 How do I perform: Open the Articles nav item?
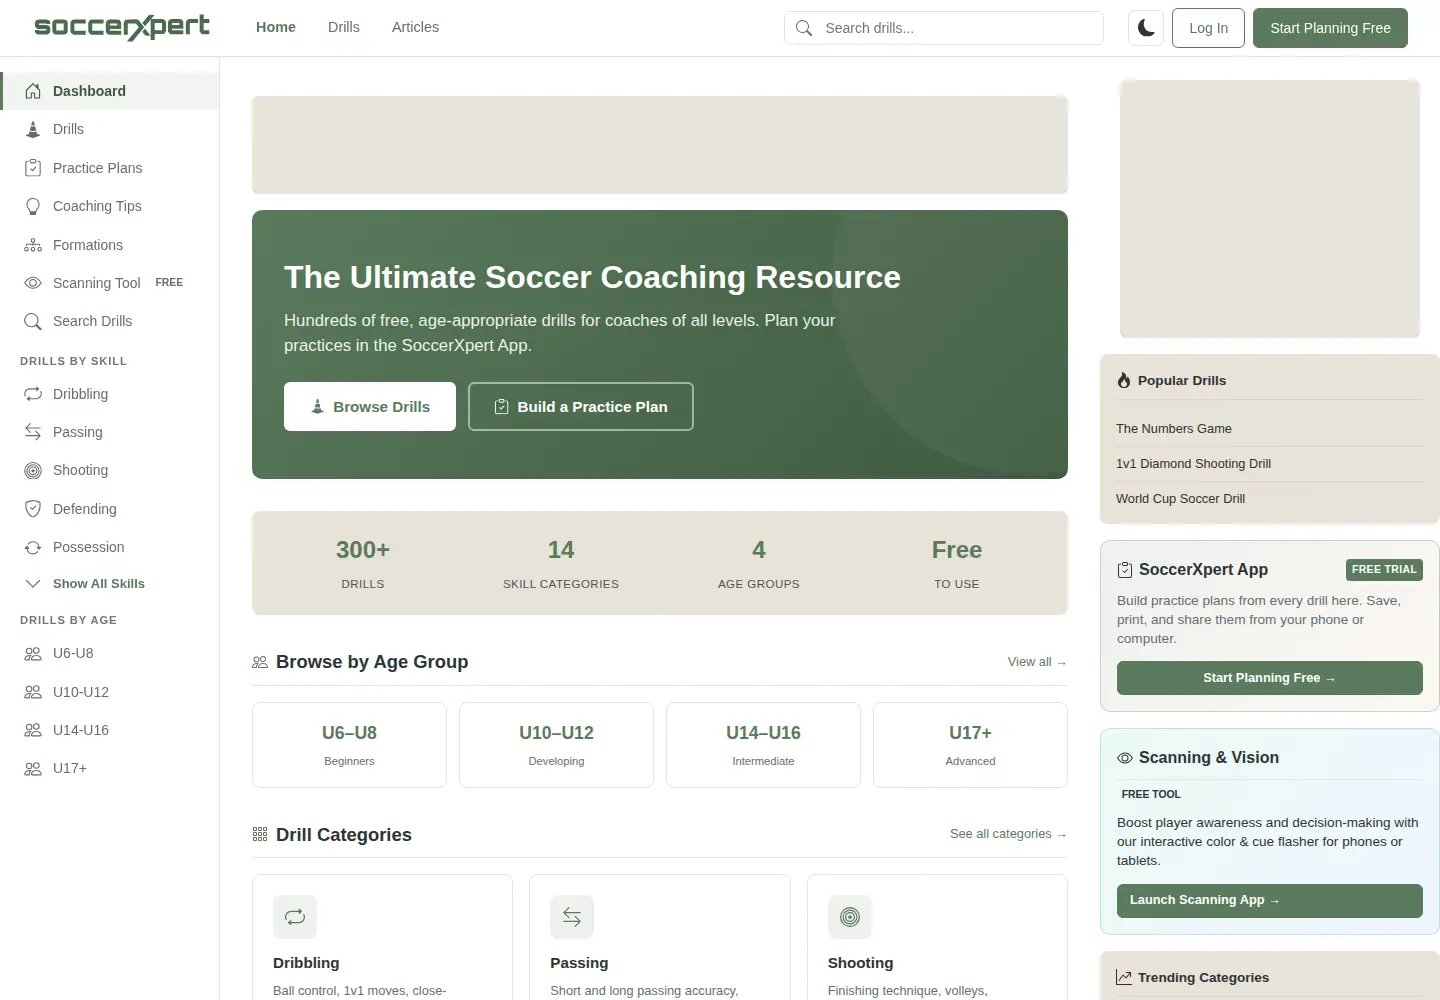[x=415, y=27]
